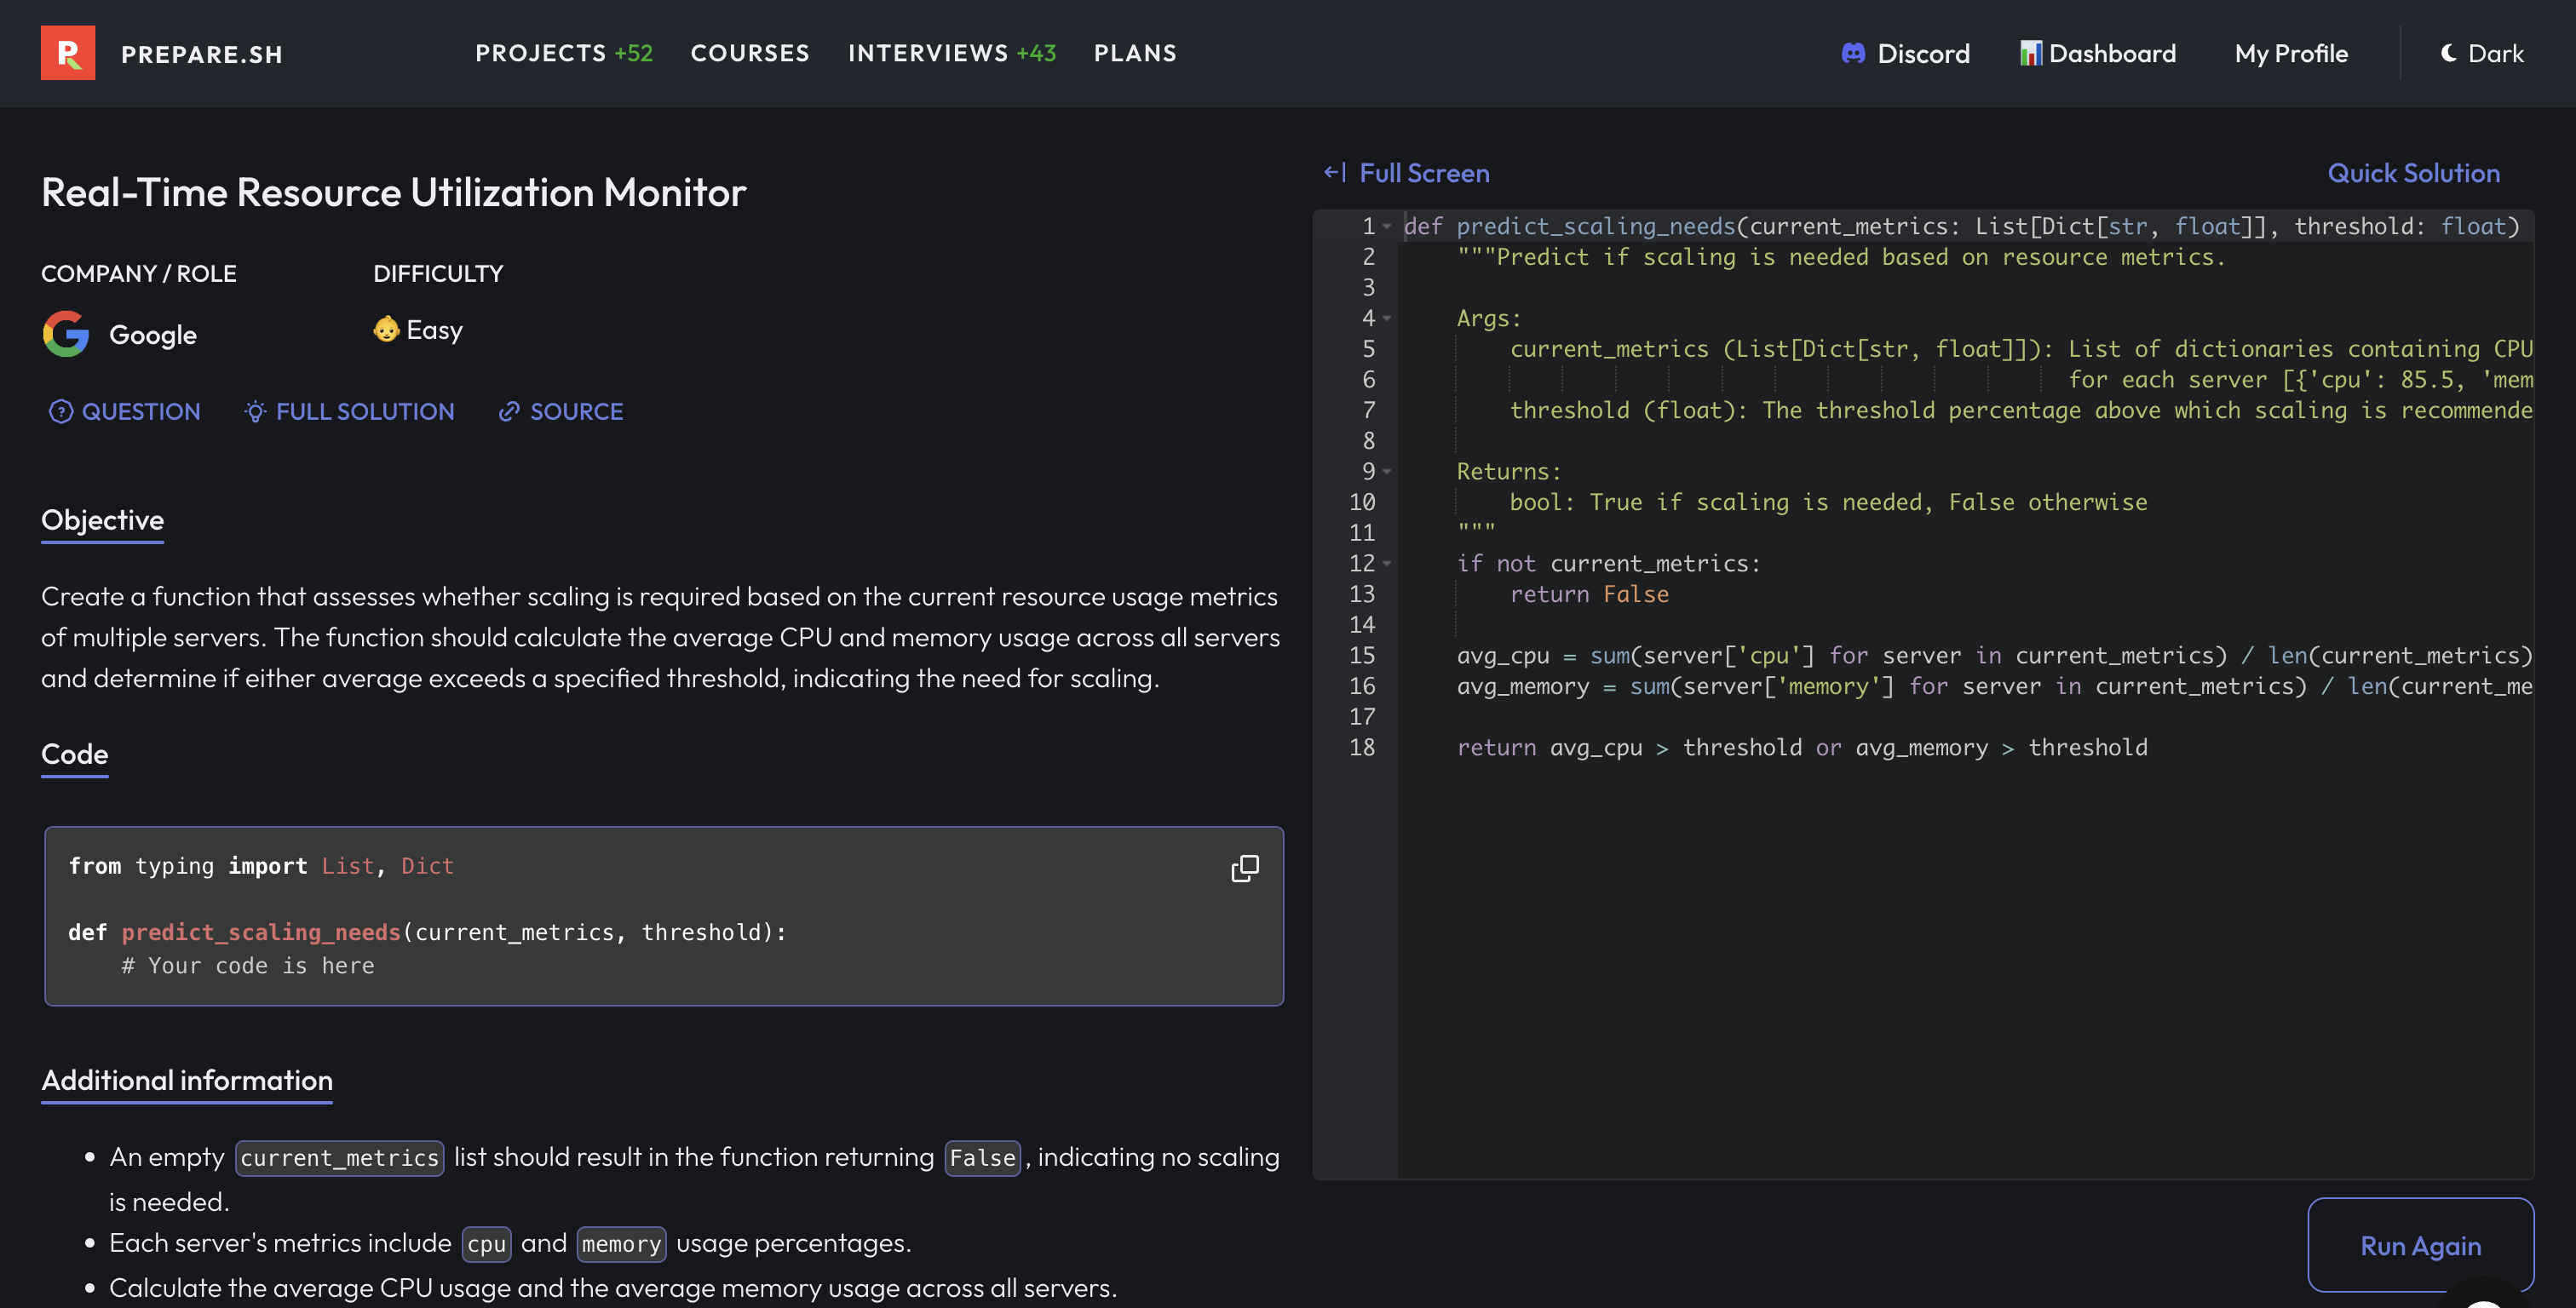The width and height of the screenshot is (2576, 1308).
Task: Open the PROJECTS menu
Action: click(541, 53)
